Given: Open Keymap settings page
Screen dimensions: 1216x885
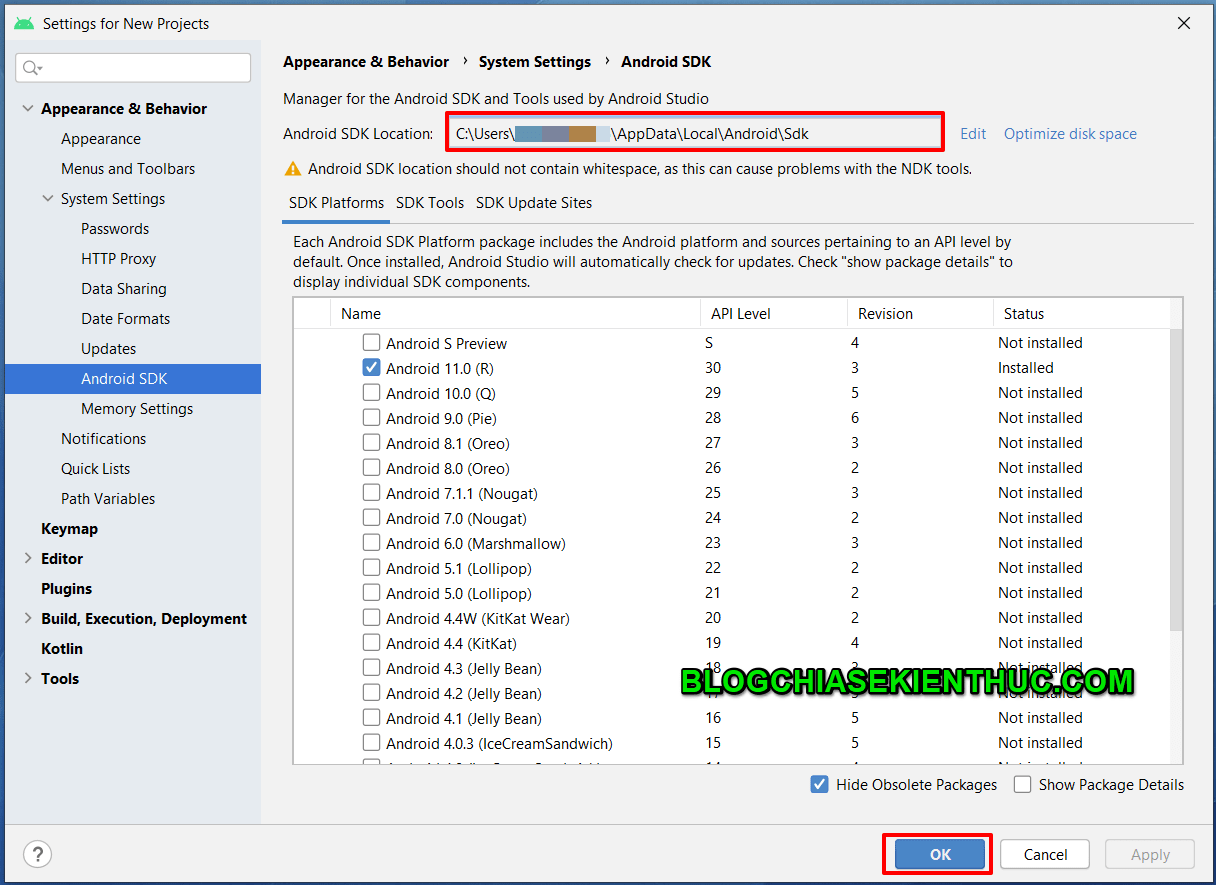Looking at the screenshot, I should [69, 529].
